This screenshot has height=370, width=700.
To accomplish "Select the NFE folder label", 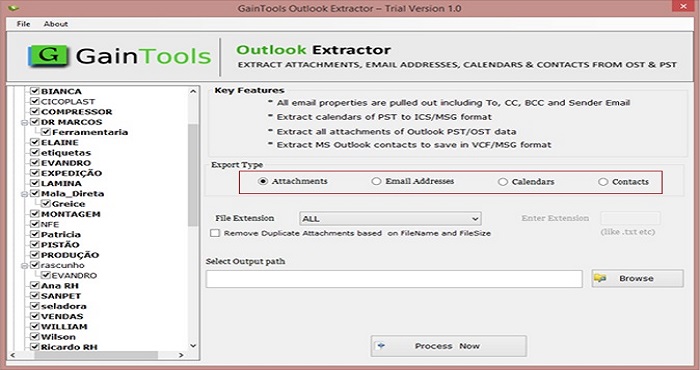I will [x=50, y=224].
